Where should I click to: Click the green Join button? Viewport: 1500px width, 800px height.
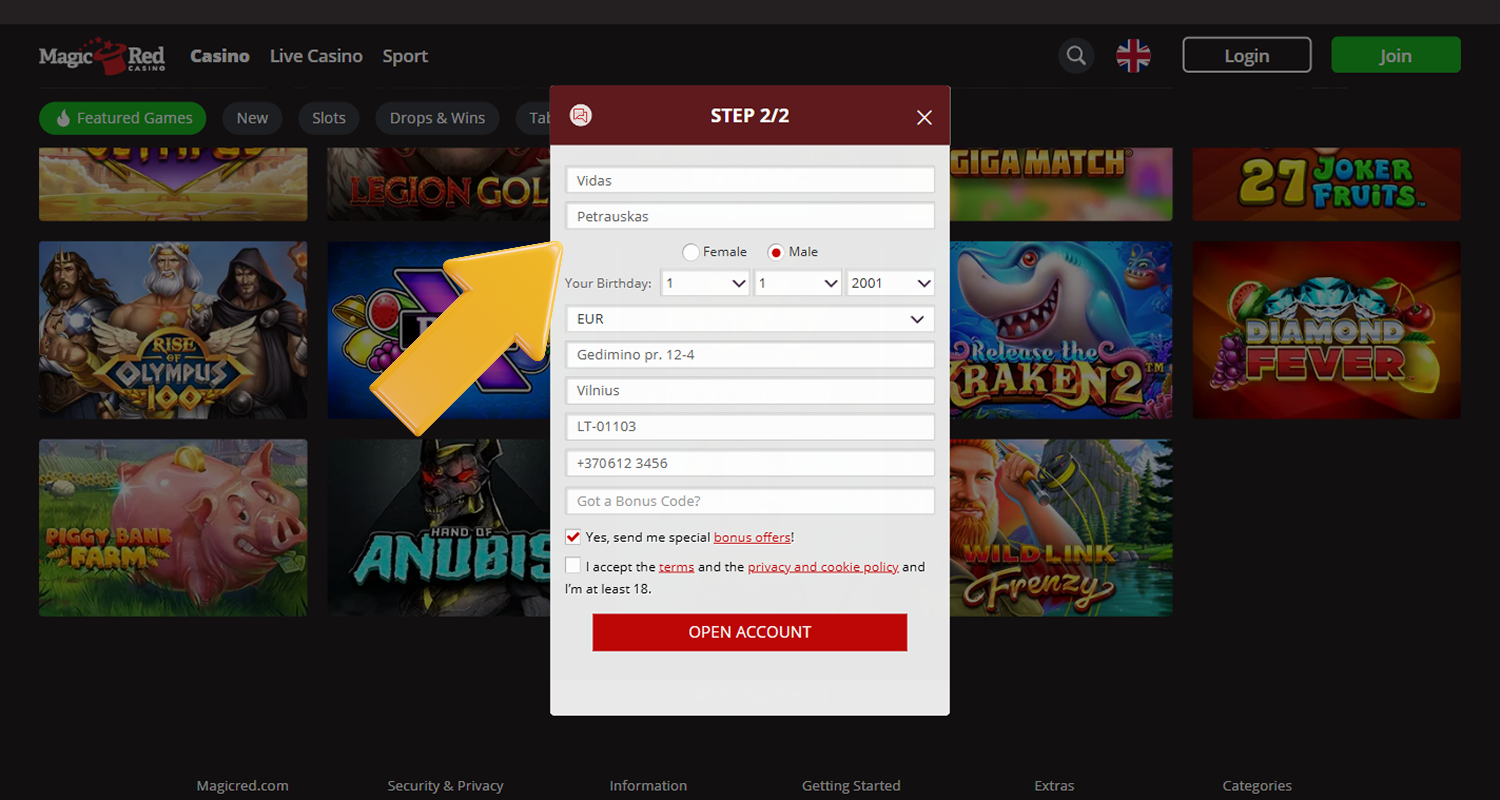[x=1396, y=55]
